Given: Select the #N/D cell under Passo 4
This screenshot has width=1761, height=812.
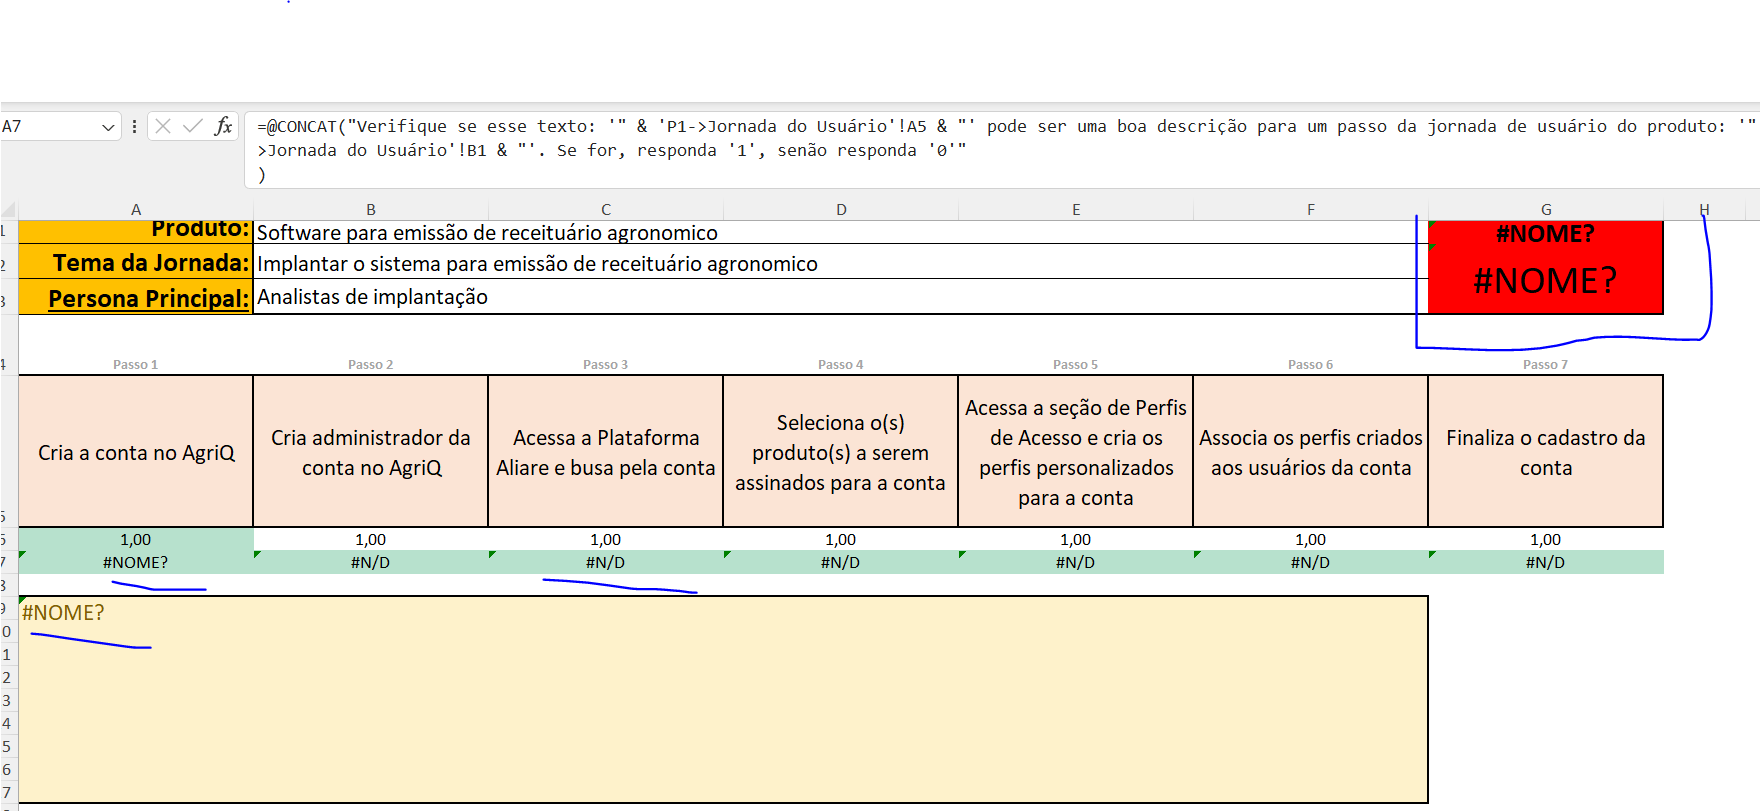Looking at the screenshot, I should [x=841, y=562].
